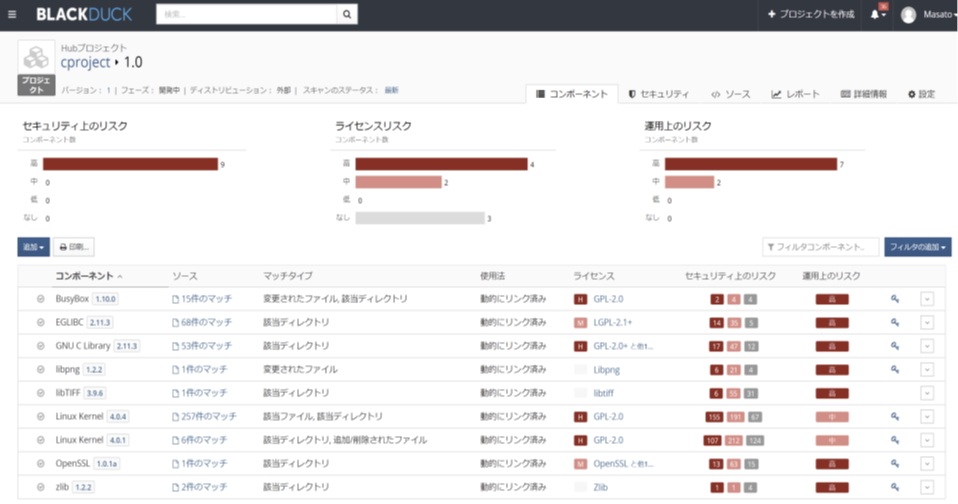The width and height of the screenshot is (958, 504).
Task: Click the search magnifier button
Action: [347, 14]
